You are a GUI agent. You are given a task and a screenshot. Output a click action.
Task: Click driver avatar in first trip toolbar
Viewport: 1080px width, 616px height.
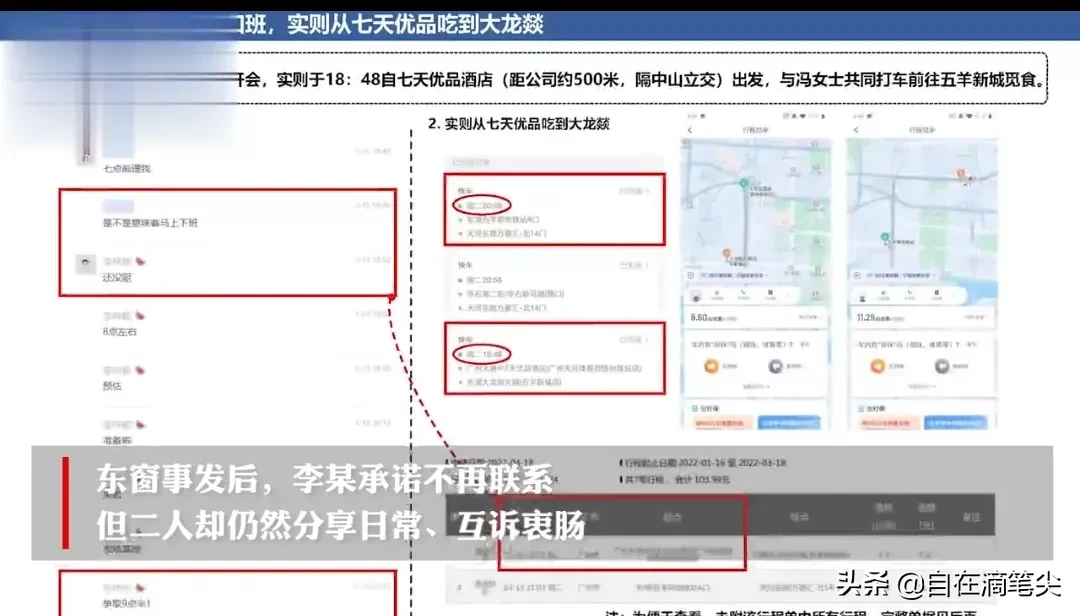point(696,296)
